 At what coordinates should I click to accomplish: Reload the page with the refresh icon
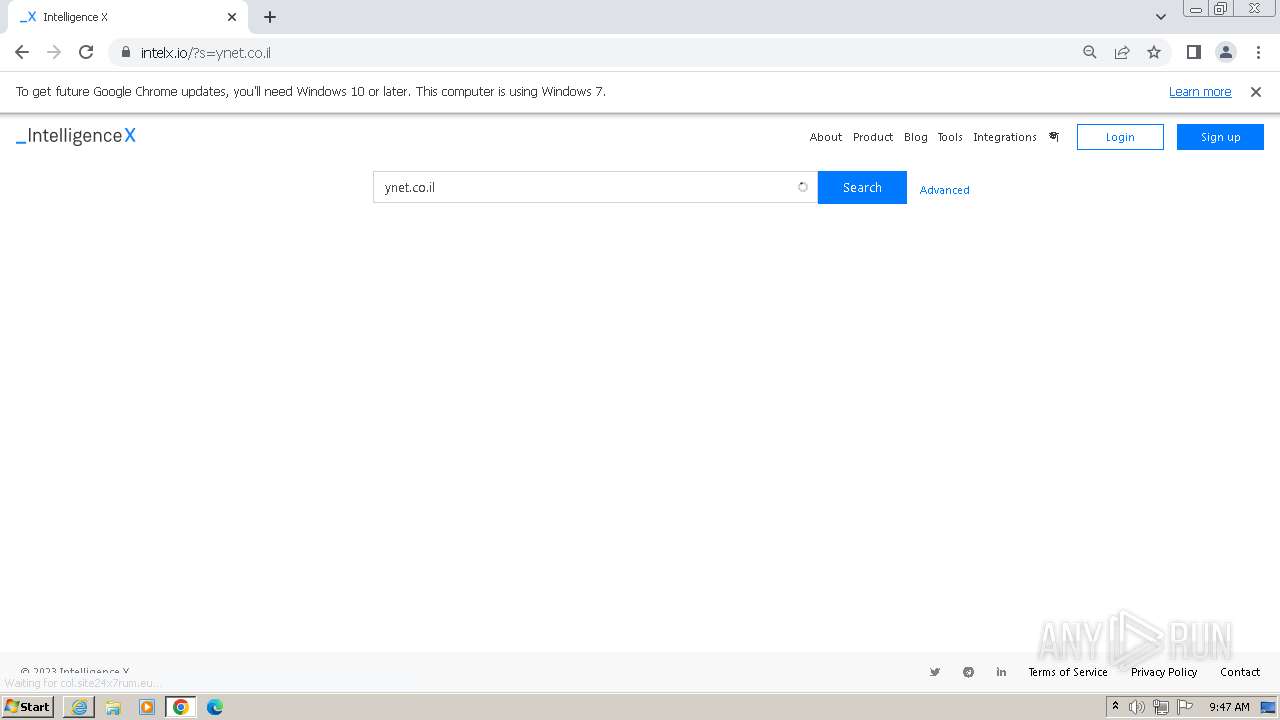[86, 52]
